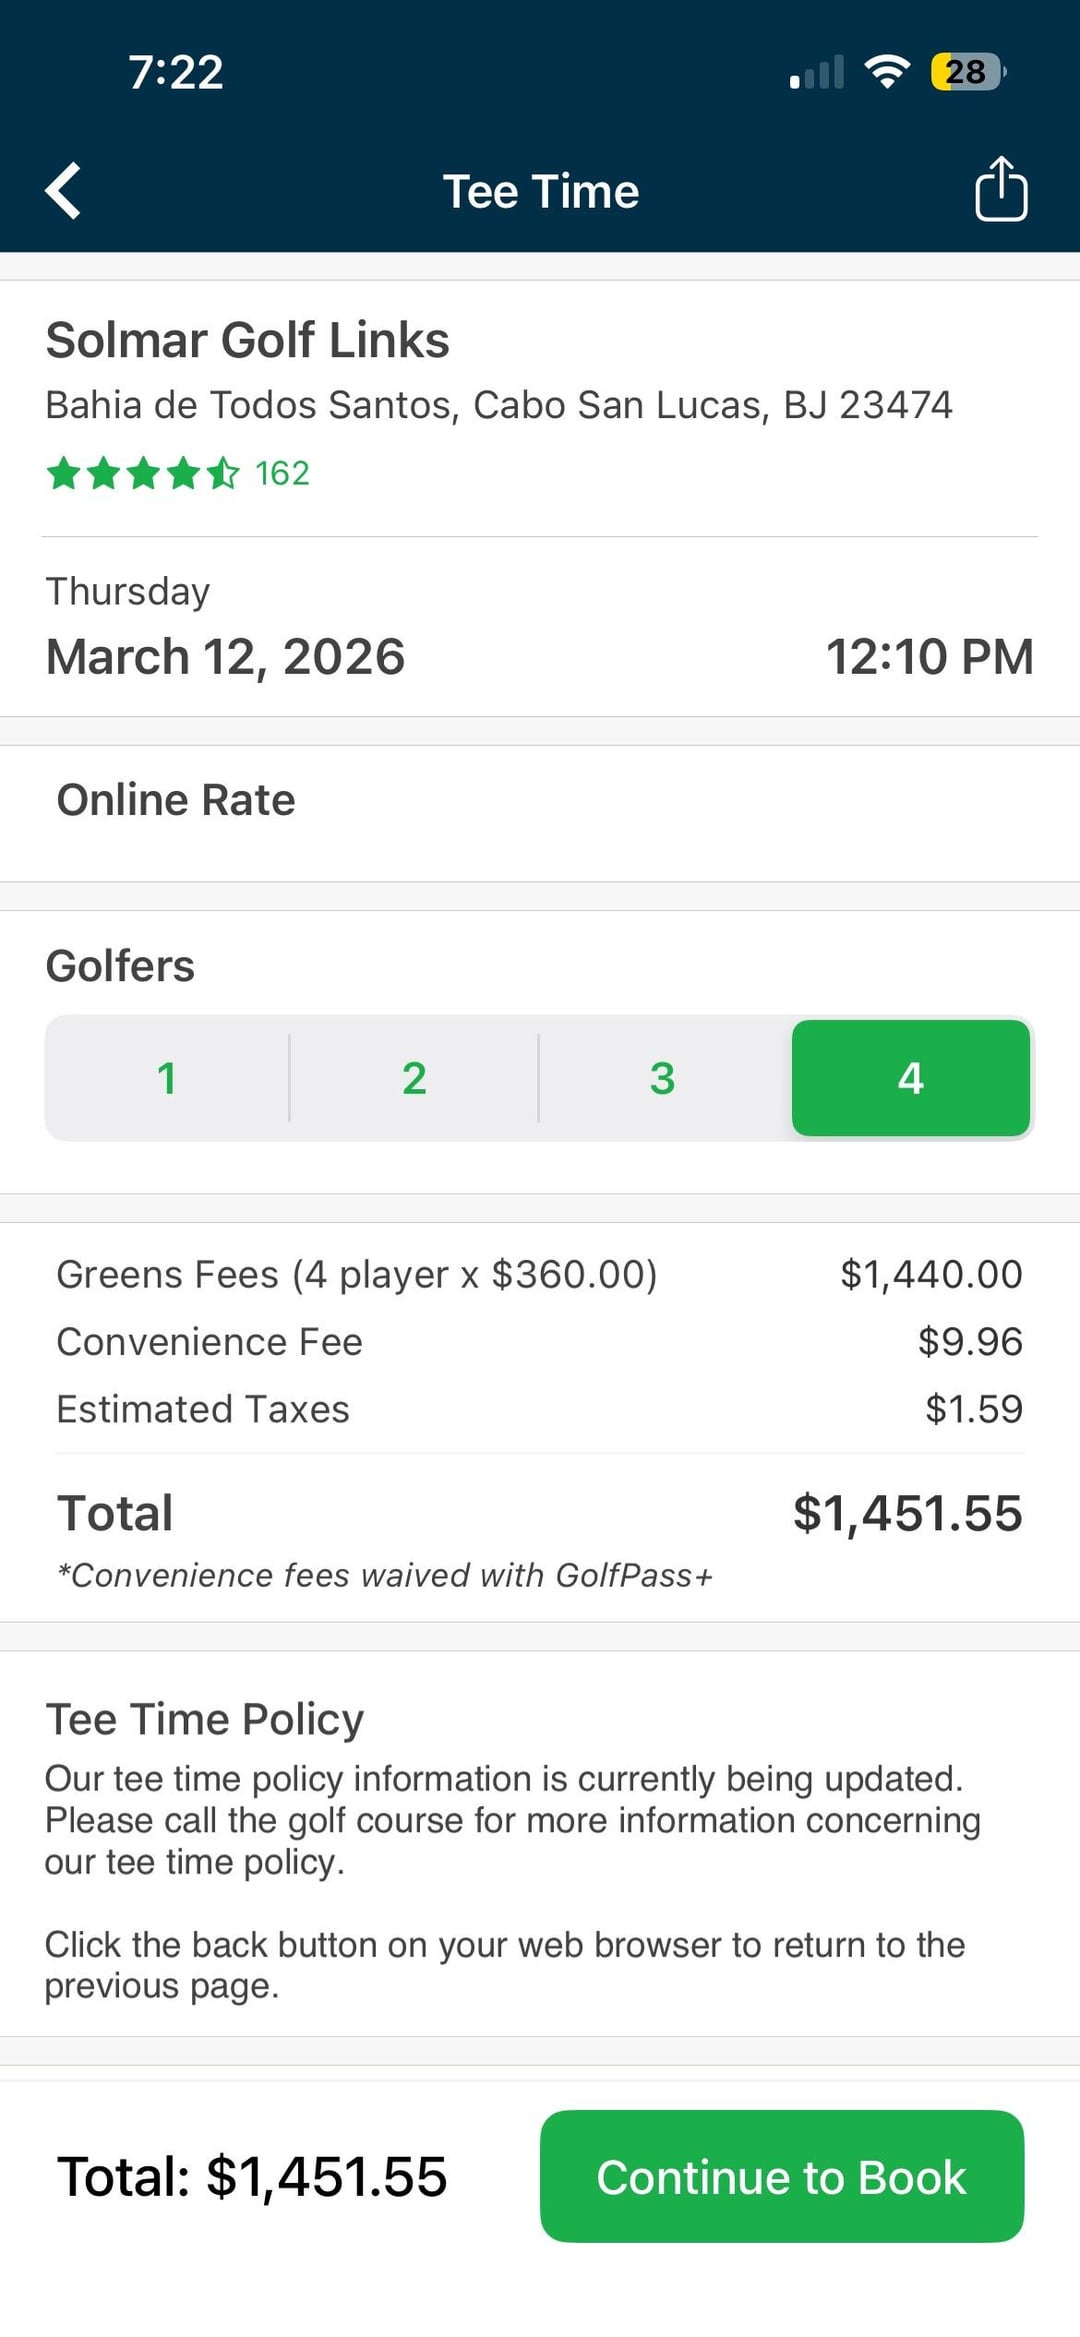This screenshot has height=2337, width=1080.
Task: Tap the March 12, 2026 date
Action: pyautogui.click(x=225, y=657)
